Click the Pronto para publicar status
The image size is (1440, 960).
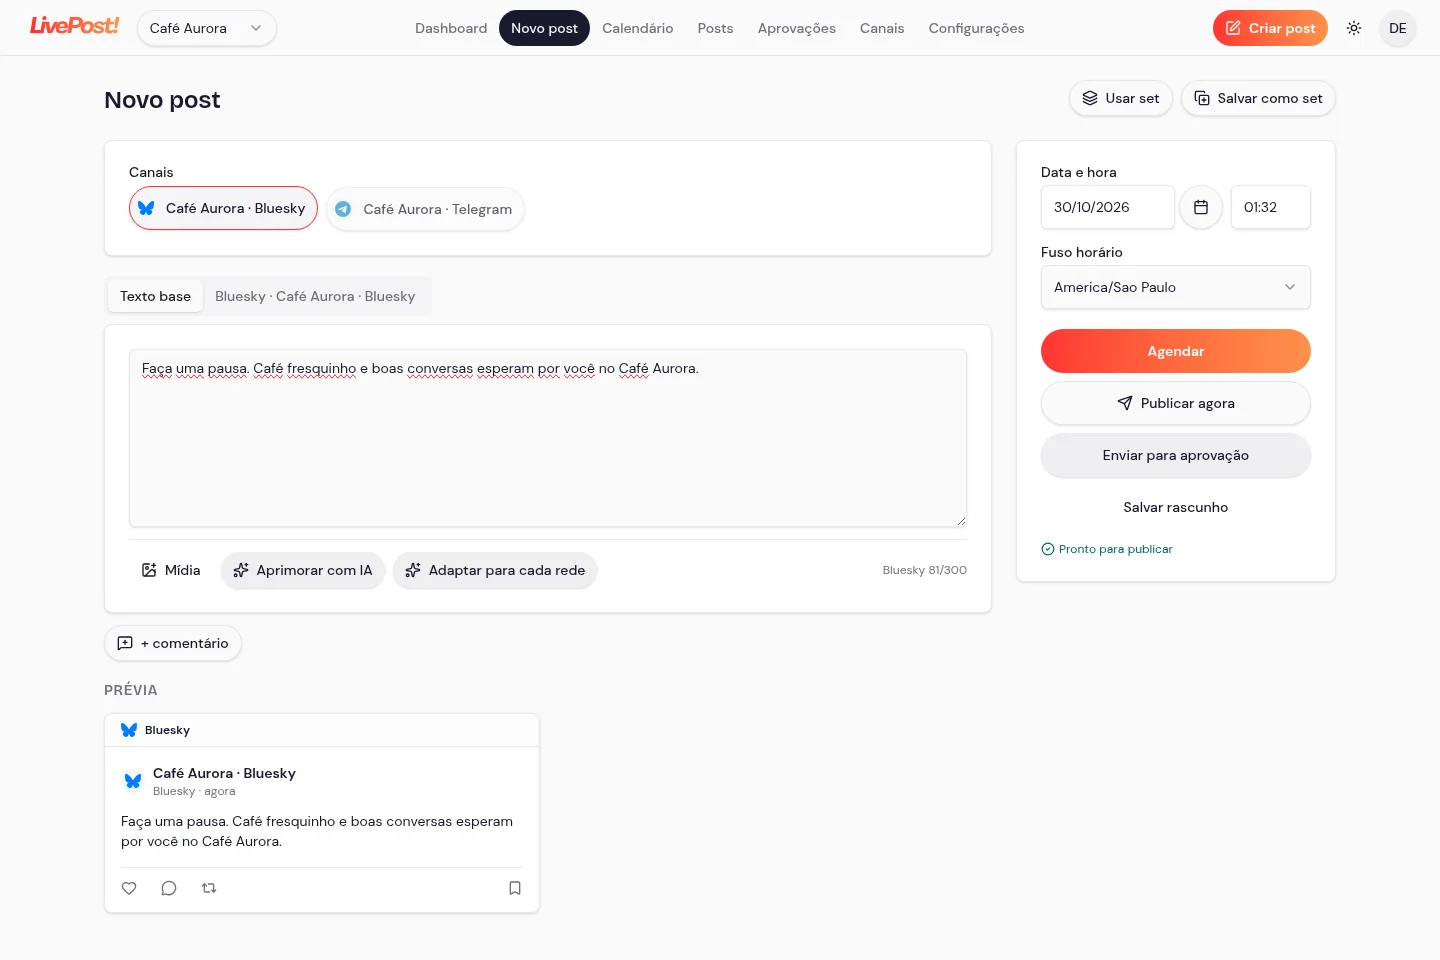tap(1107, 549)
